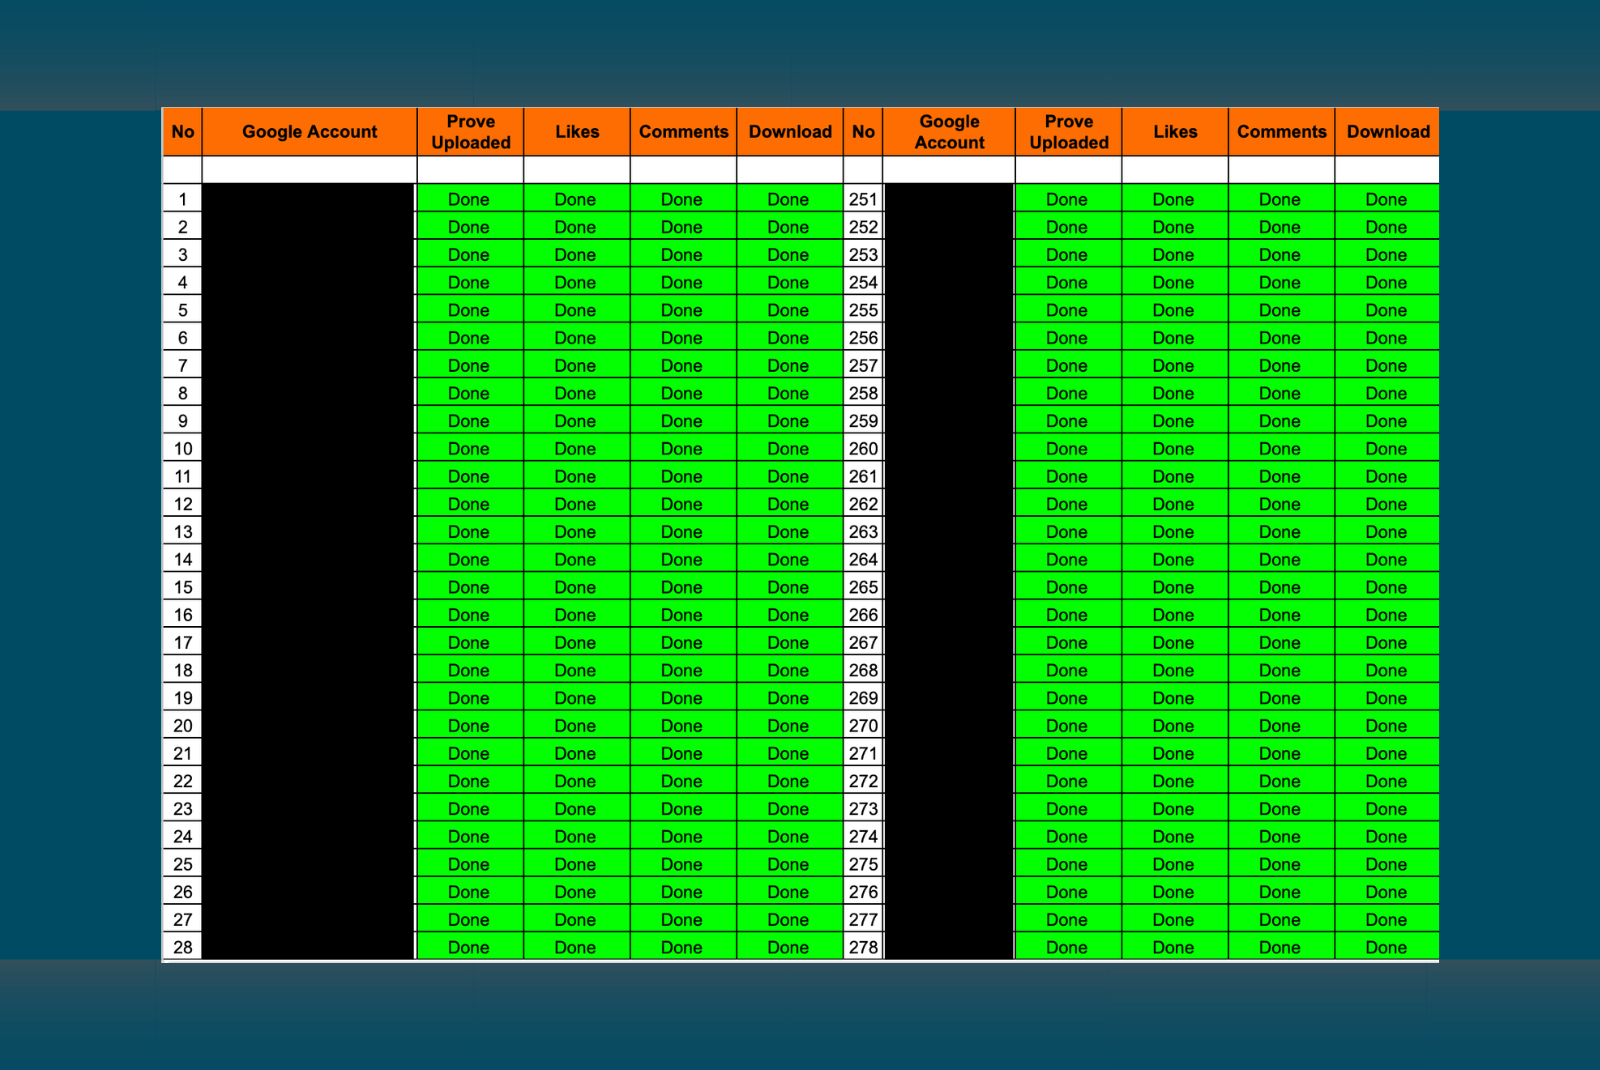Select row number 14 cell

point(182,559)
